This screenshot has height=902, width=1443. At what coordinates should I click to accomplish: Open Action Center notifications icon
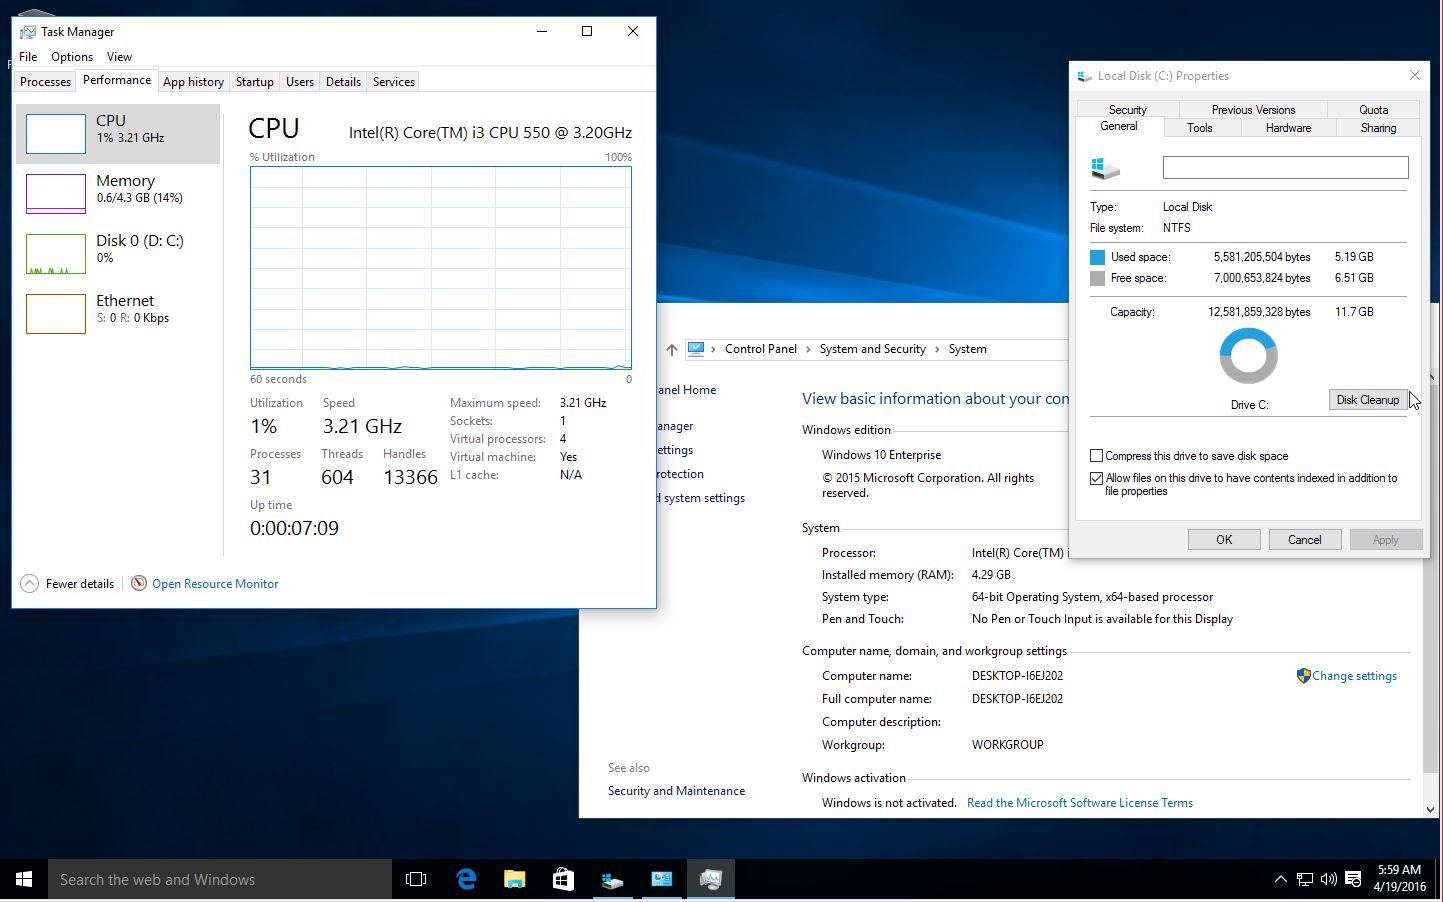(x=1353, y=880)
